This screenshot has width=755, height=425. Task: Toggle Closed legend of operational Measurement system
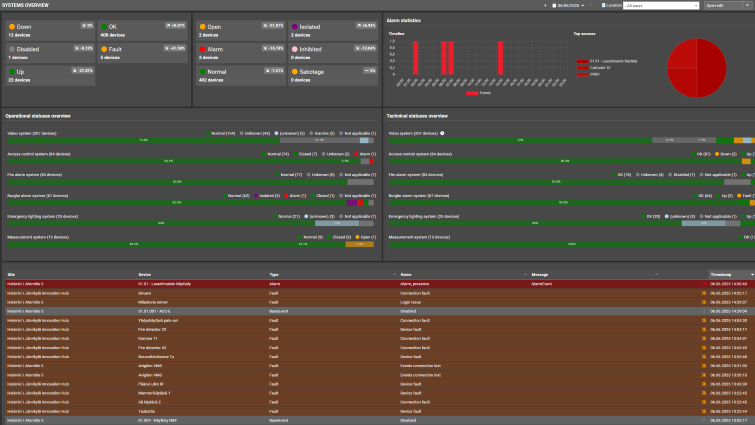tap(339, 237)
